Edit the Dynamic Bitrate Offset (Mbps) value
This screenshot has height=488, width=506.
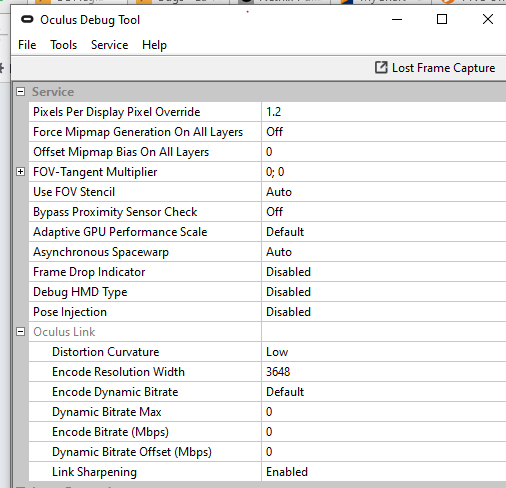tap(384, 452)
